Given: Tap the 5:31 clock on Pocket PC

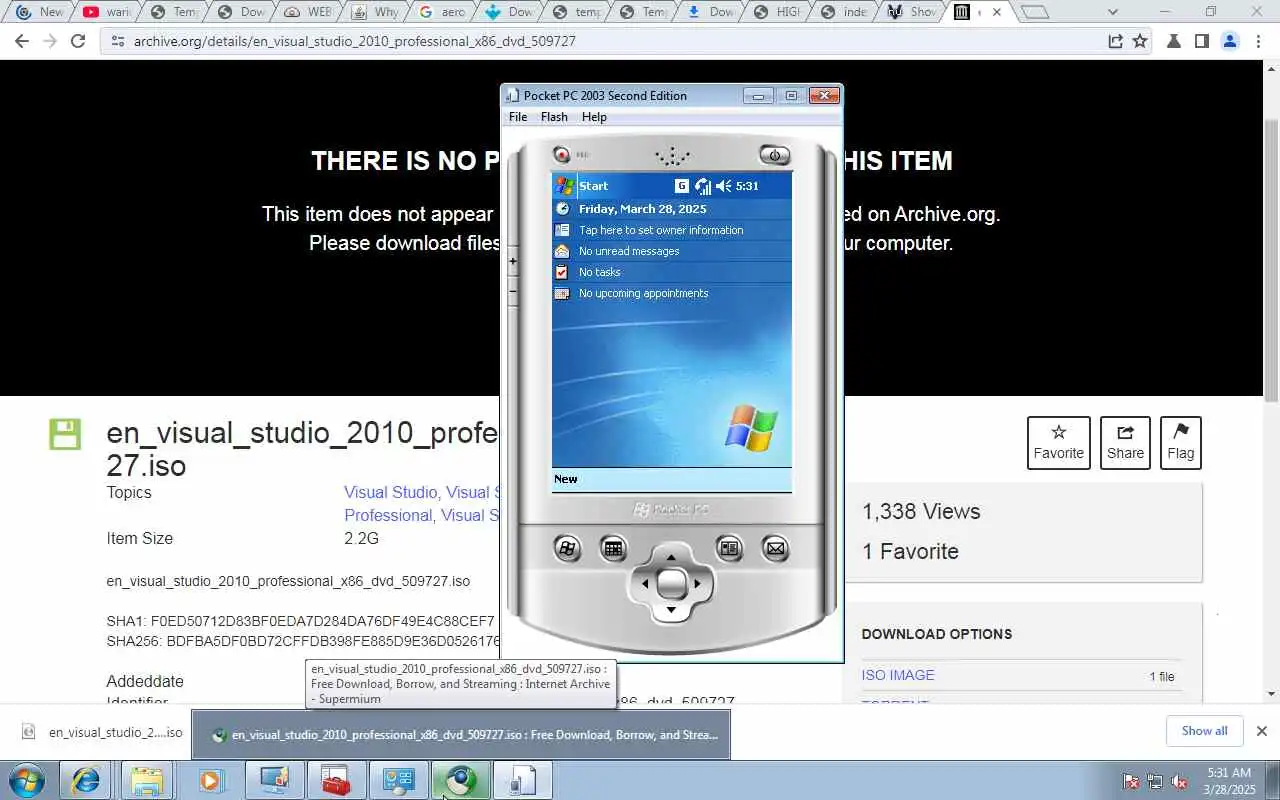Looking at the screenshot, I should pos(747,186).
